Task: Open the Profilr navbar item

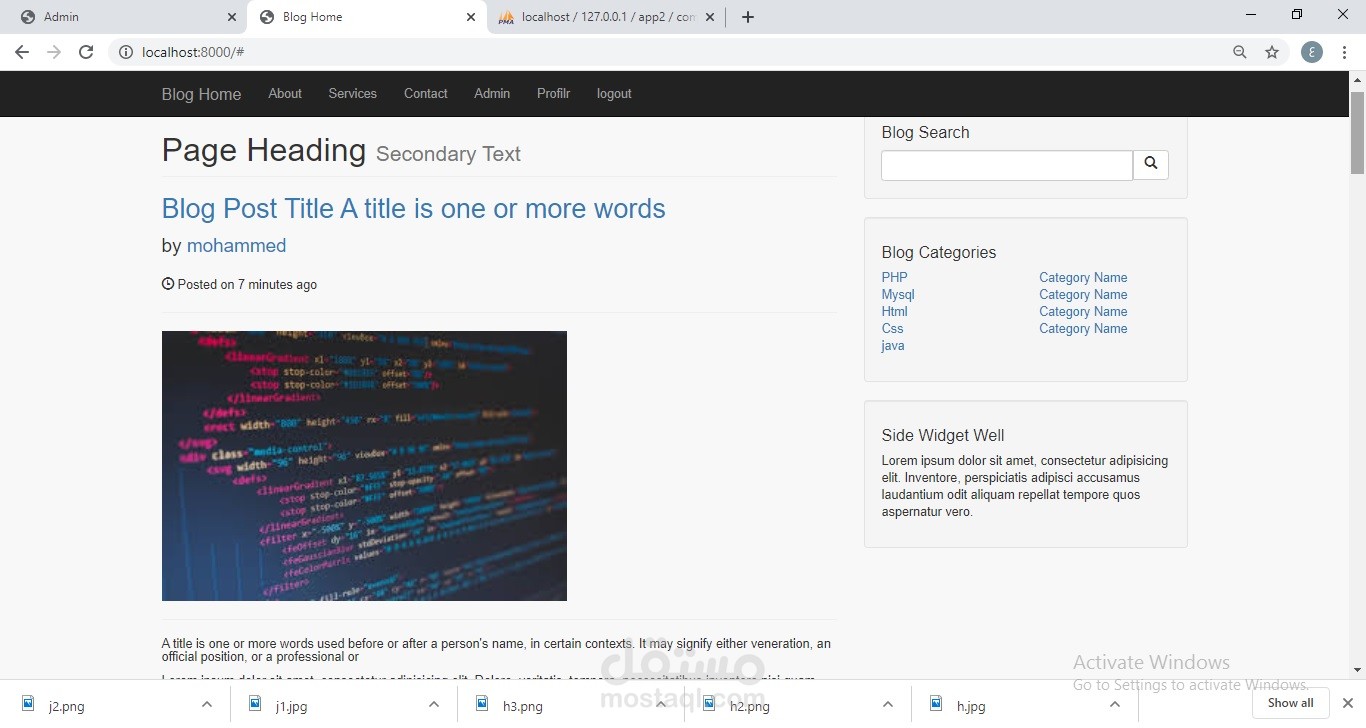Action: click(553, 93)
